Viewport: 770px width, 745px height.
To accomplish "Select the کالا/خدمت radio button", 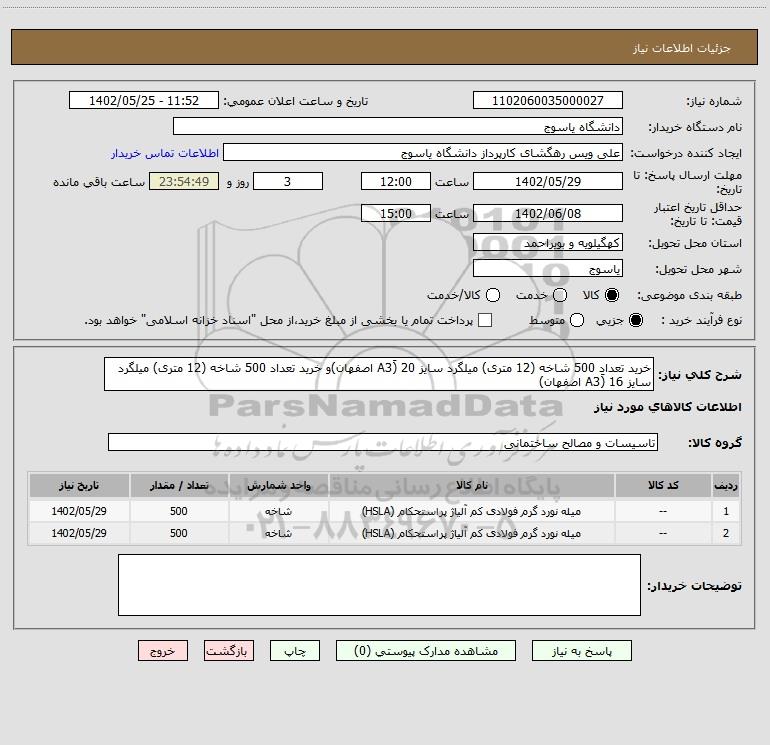I will pos(493,295).
